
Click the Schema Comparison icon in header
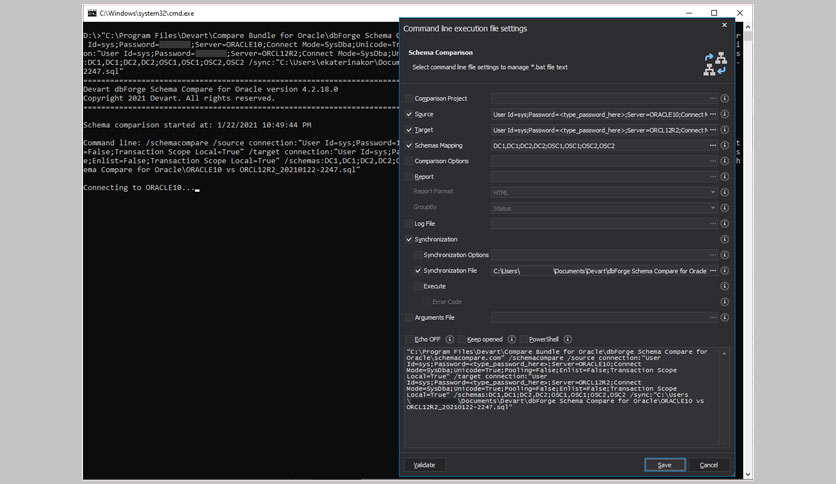click(715, 64)
